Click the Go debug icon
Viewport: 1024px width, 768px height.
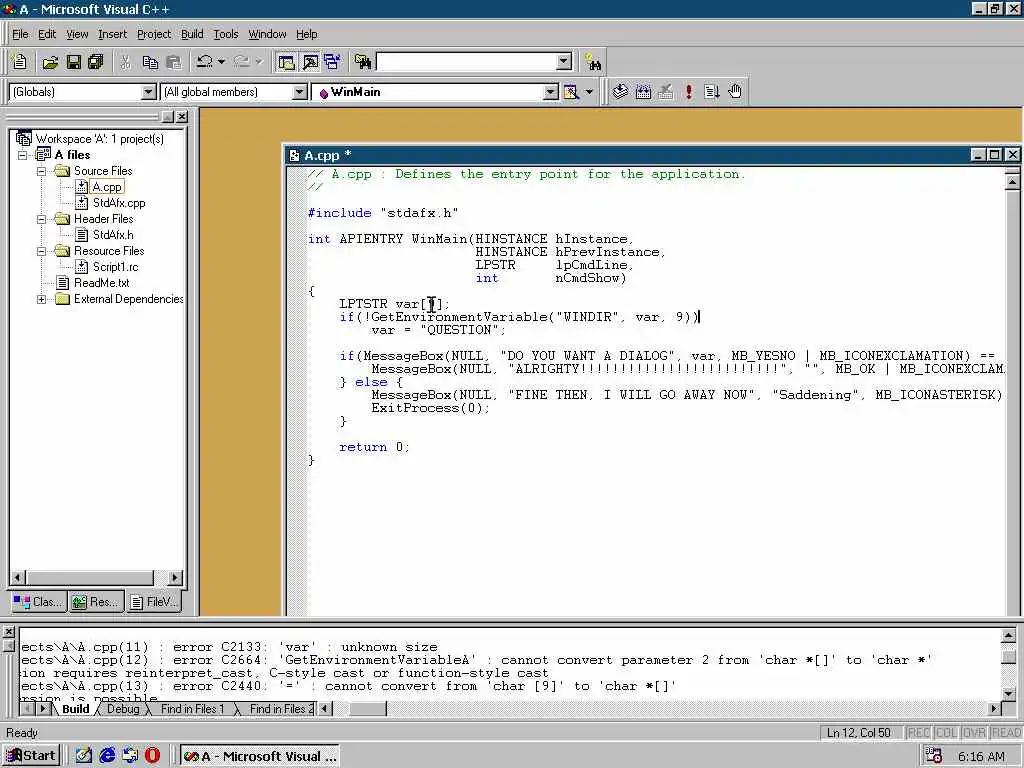[x=712, y=92]
